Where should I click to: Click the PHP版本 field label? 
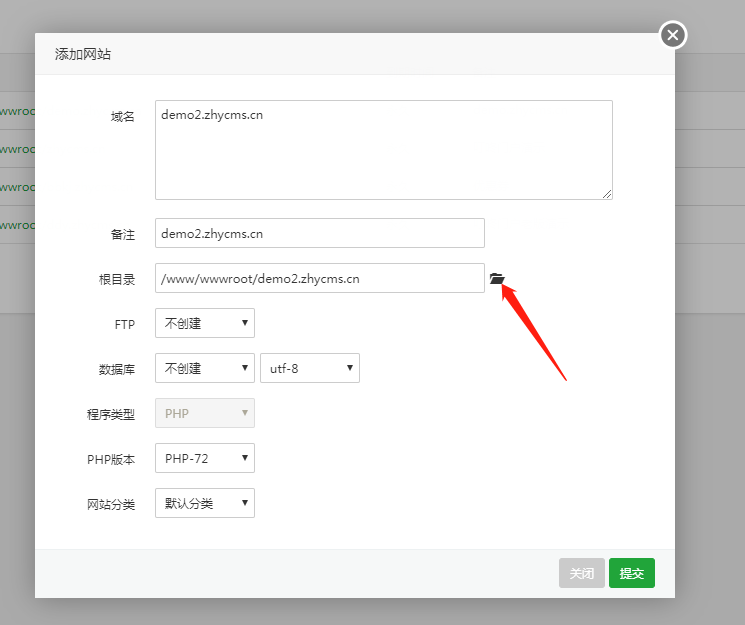(x=110, y=460)
